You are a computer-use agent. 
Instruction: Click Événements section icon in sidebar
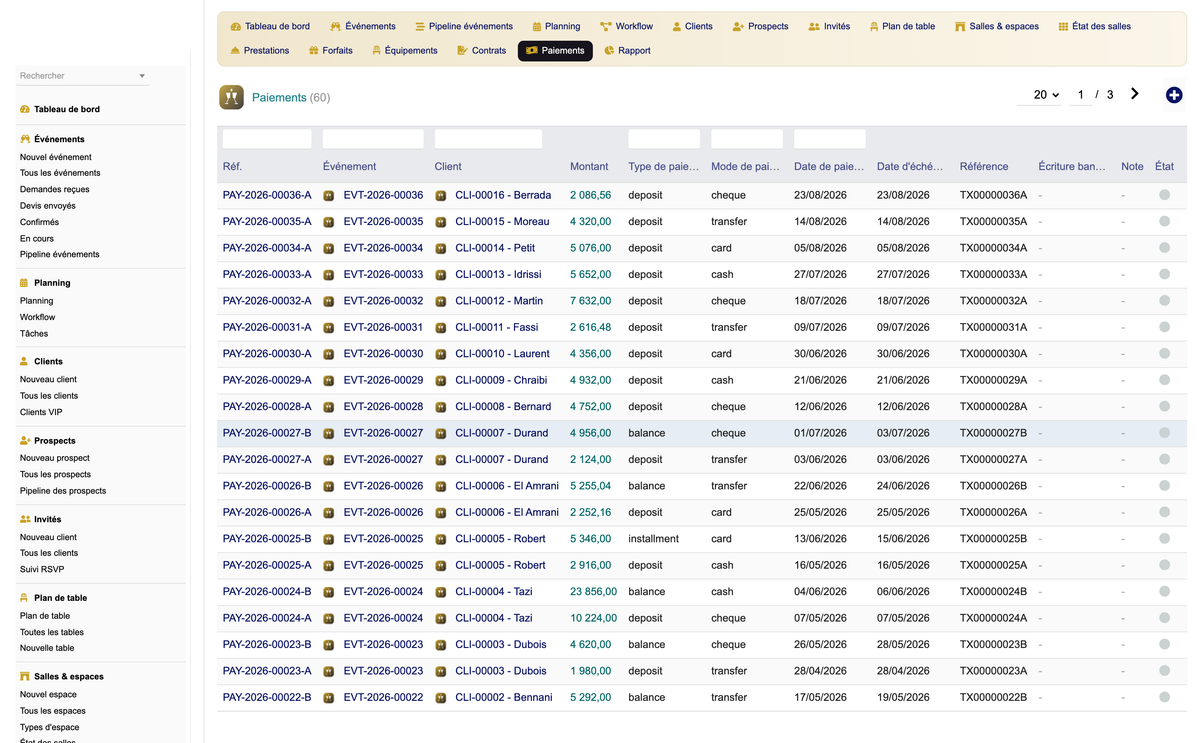click(25, 139)
